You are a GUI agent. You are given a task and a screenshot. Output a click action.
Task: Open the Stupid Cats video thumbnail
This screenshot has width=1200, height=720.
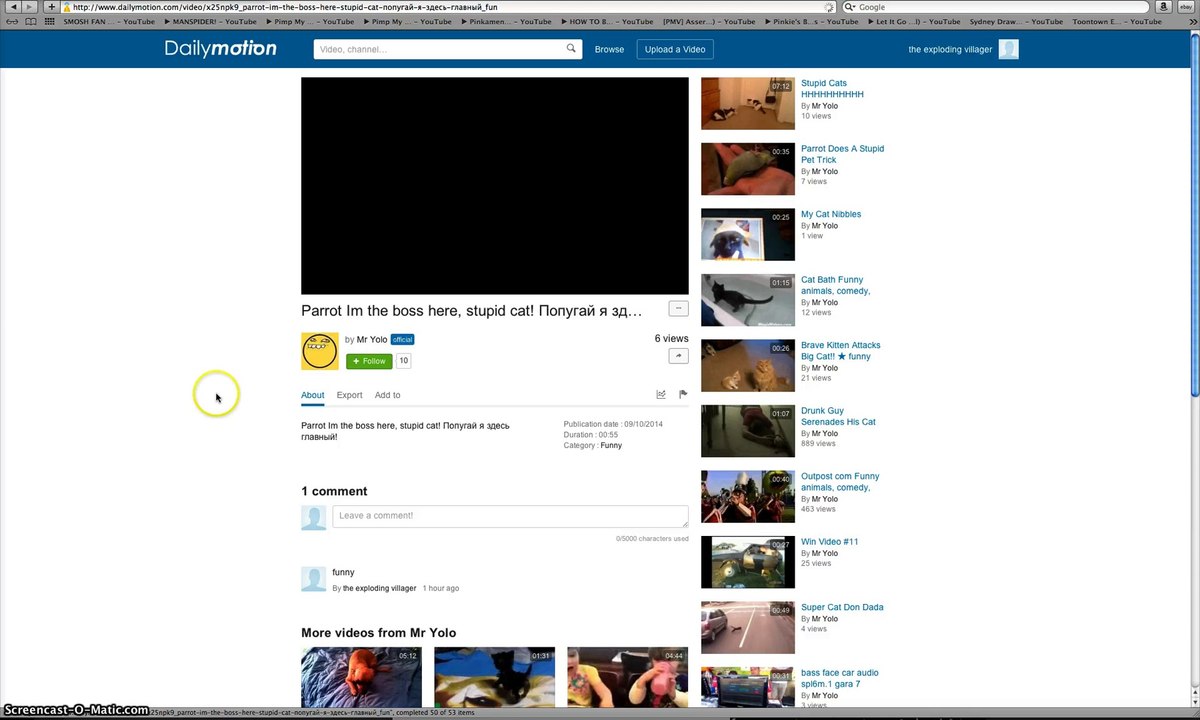[748, 103]
